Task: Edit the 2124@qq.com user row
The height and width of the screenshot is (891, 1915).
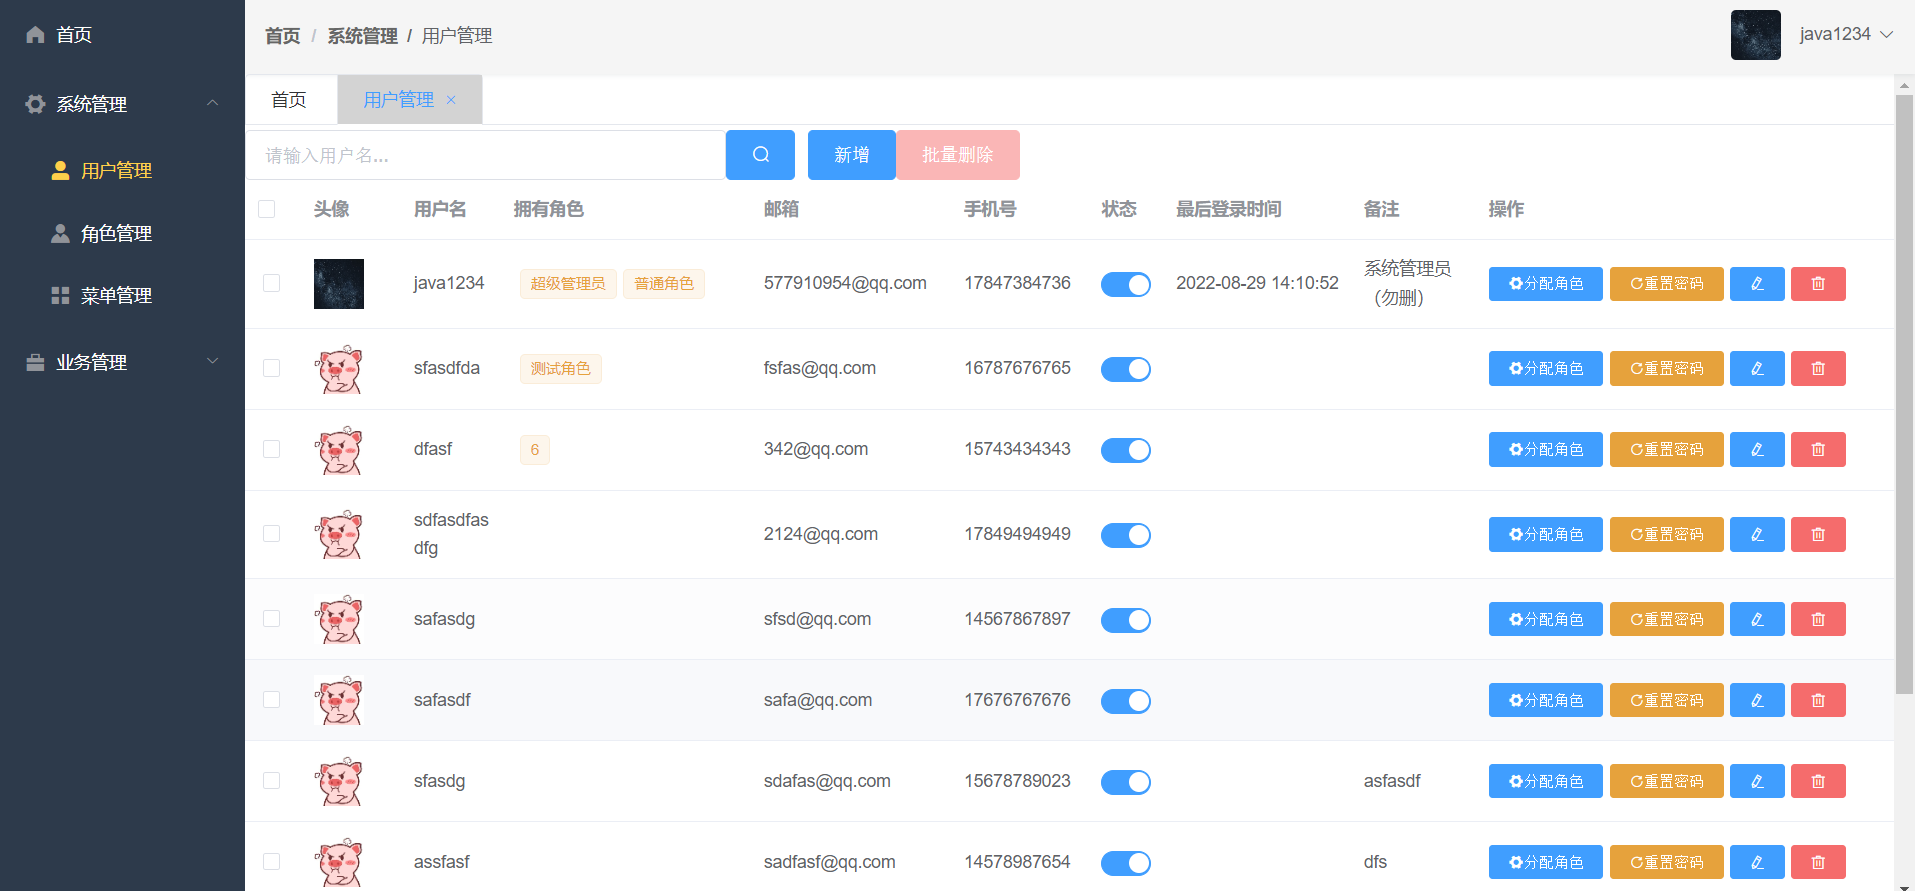Action: [1757, 534]
